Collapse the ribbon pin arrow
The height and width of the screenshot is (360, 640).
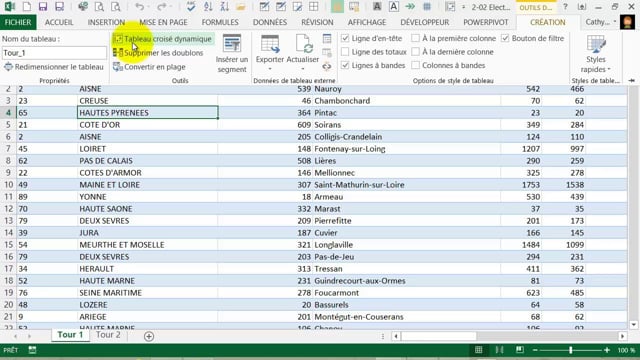pos(632,80)
